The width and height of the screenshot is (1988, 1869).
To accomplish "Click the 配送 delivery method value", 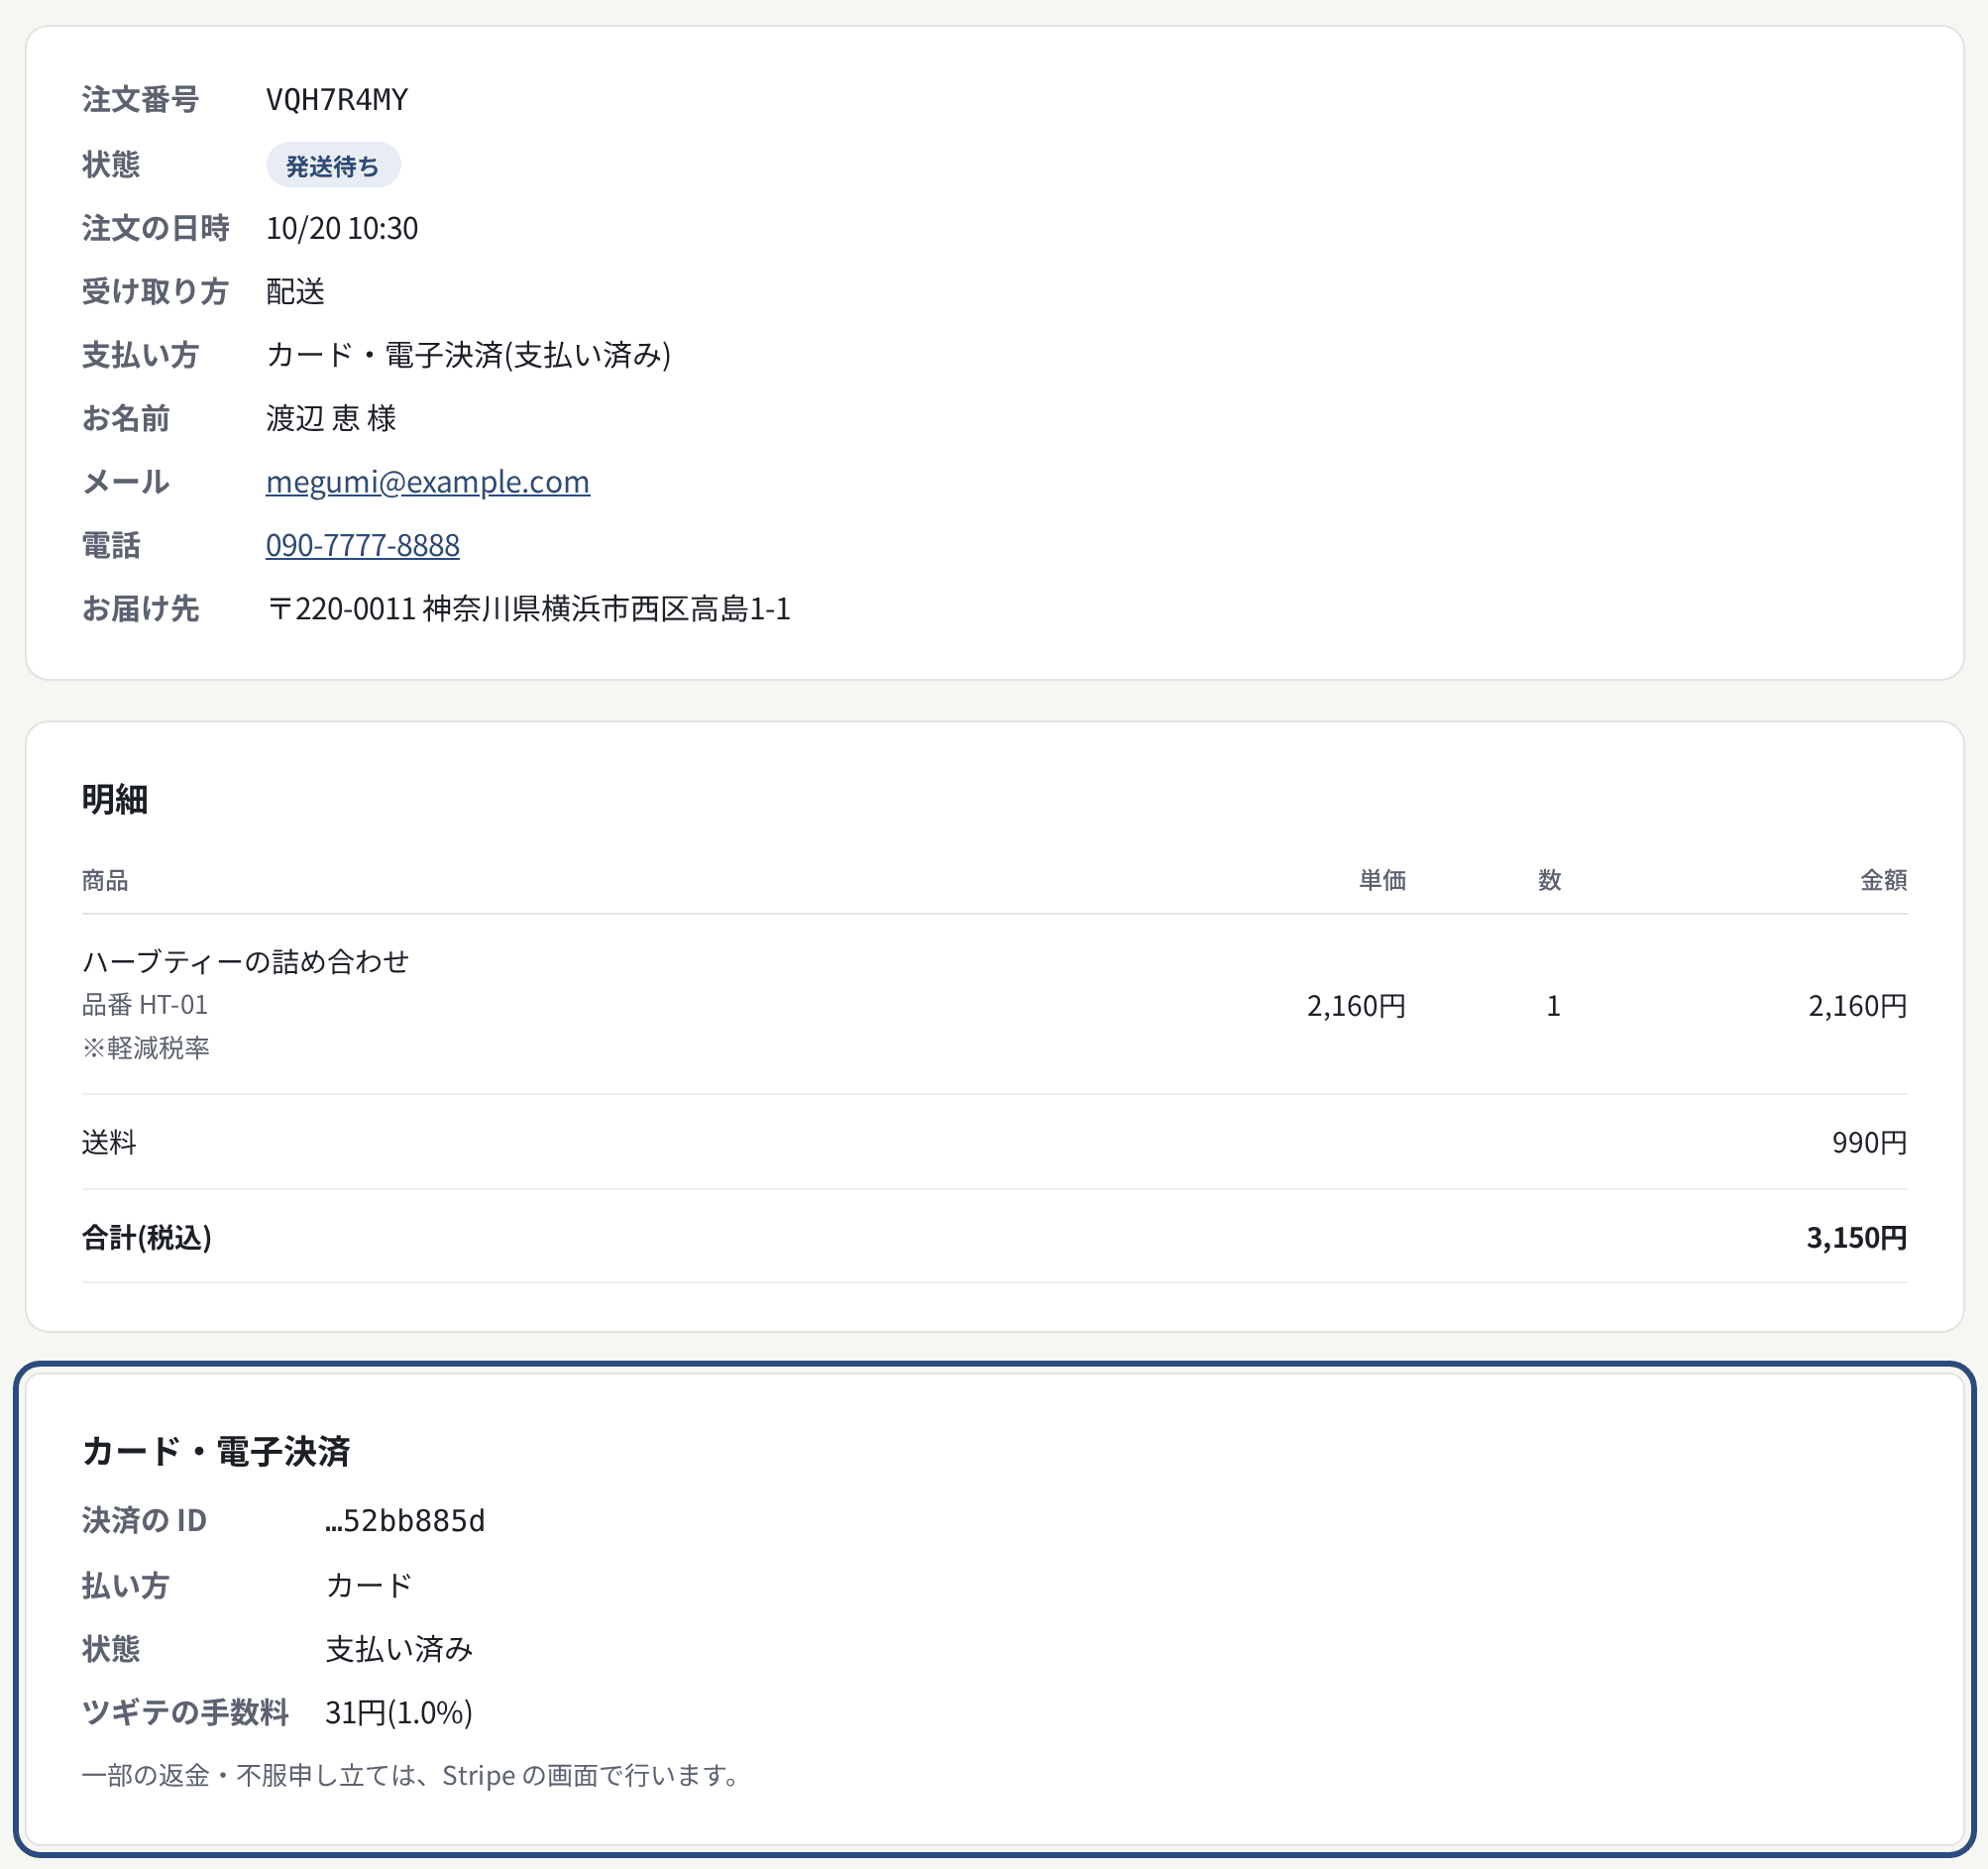I will click(x=295, y=292).
